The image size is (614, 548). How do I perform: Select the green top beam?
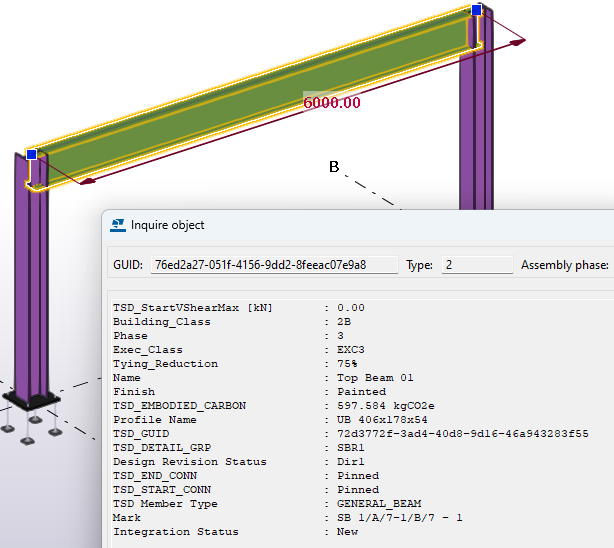[x=255, y=98]
